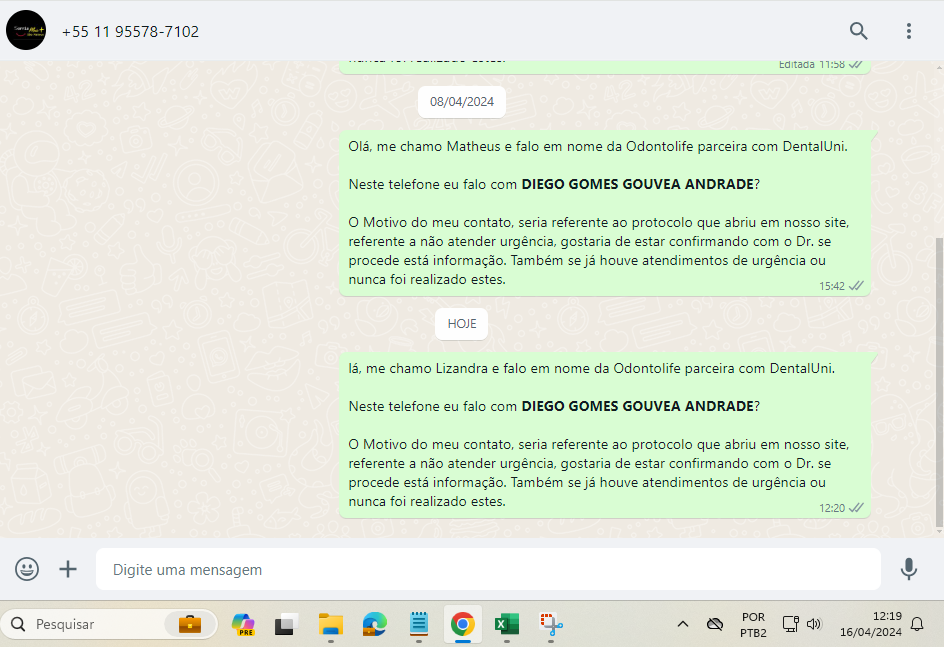The height and width of the screenshot is (647, 944).
Task: Open the notifications bell
Action: pyautogui.click(x=917, y=624)
